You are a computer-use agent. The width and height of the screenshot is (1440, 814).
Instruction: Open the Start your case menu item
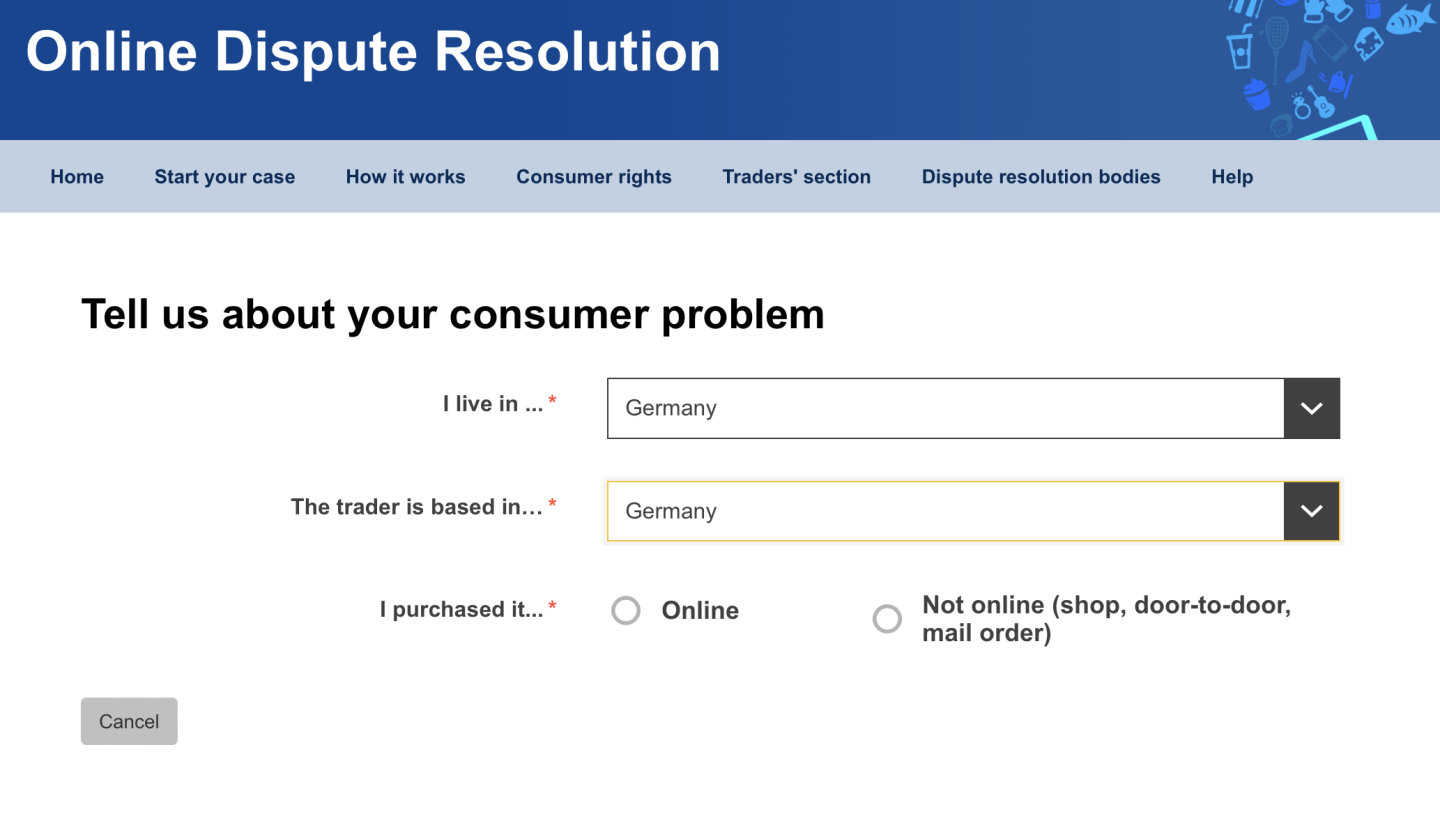pyautogui.click(x=224, y=177)
